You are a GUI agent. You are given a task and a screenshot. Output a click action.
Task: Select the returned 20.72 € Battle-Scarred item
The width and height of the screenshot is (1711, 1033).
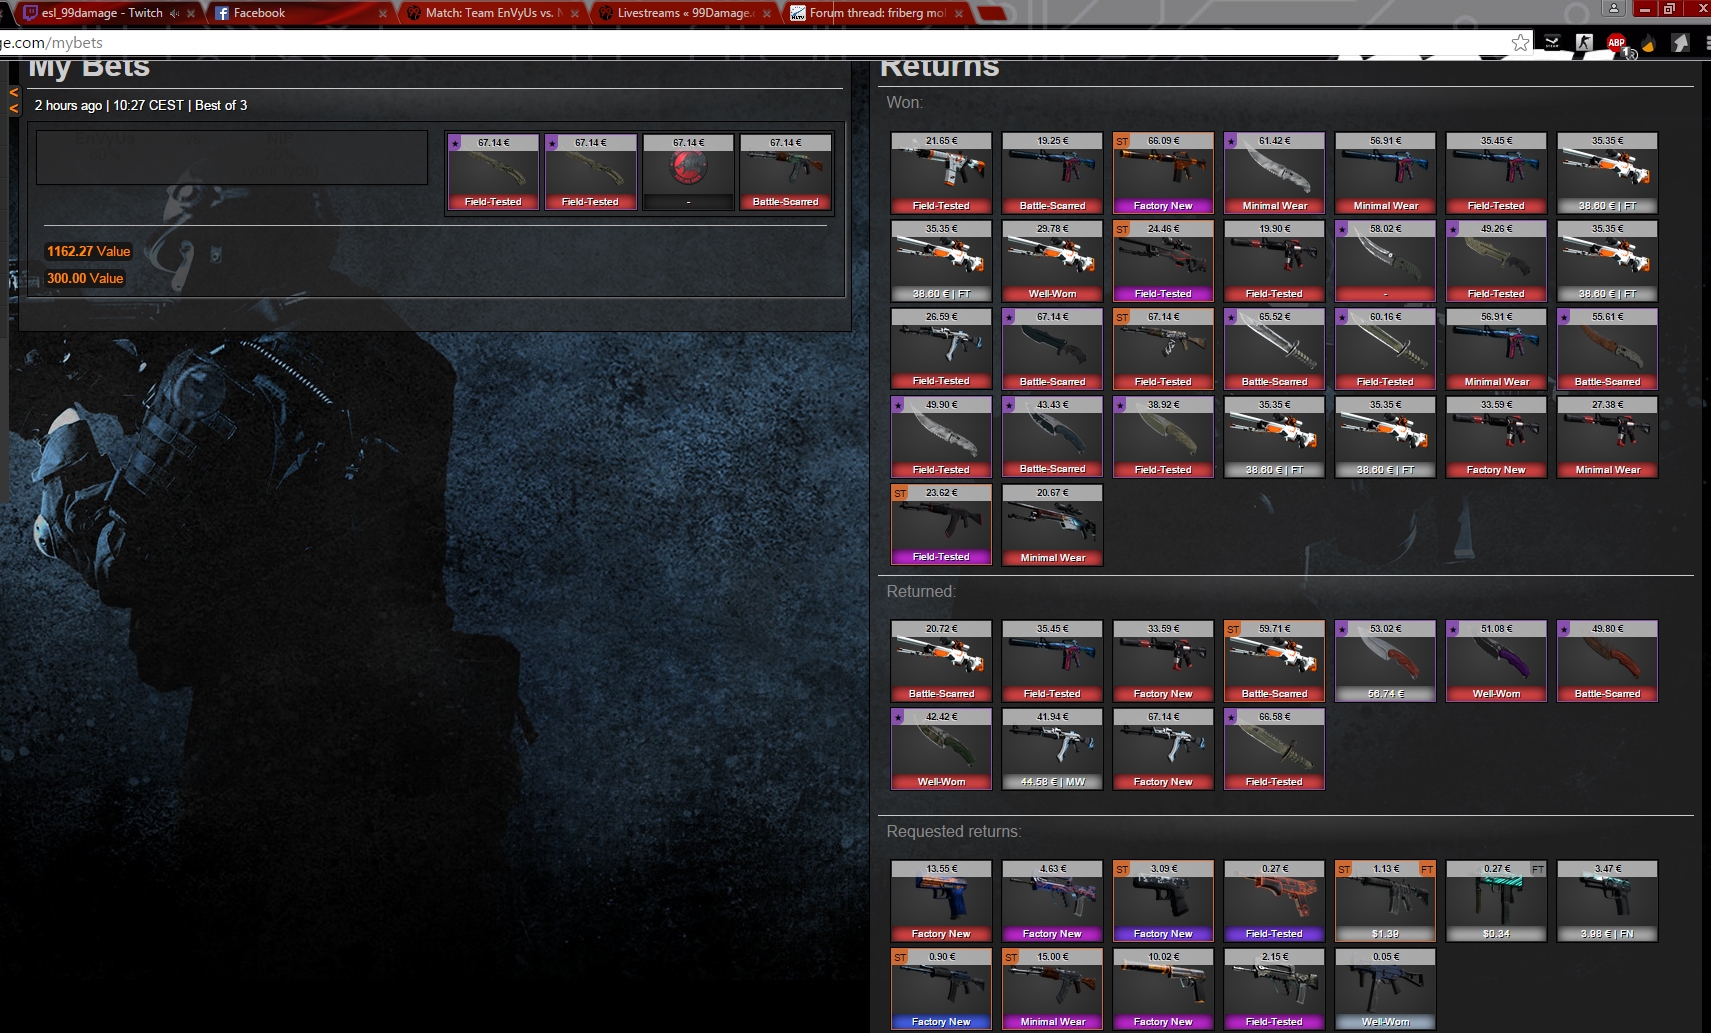(941, 661)
